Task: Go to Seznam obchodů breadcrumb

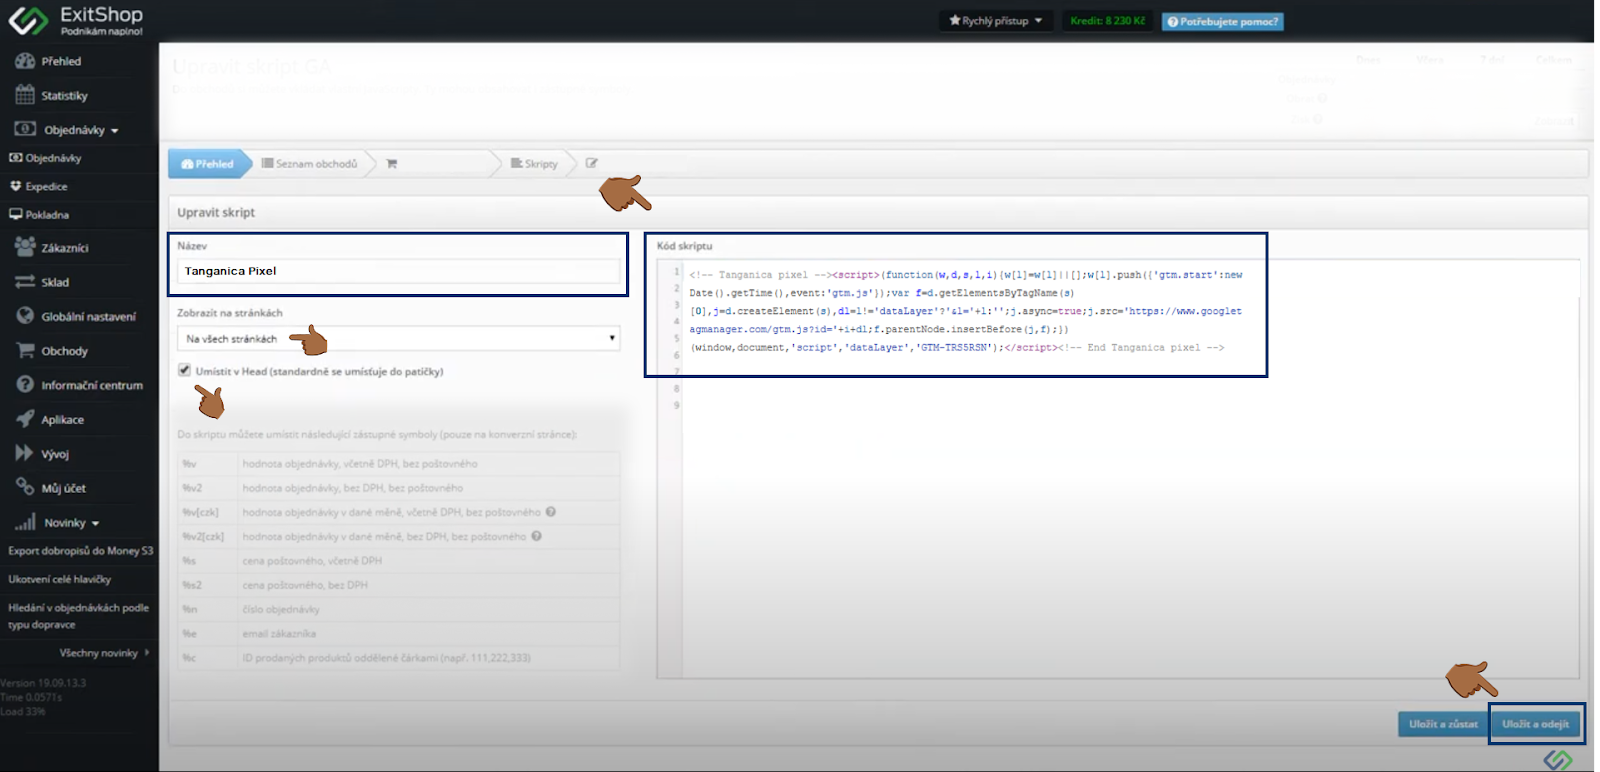Action: [x=310, y=163]
